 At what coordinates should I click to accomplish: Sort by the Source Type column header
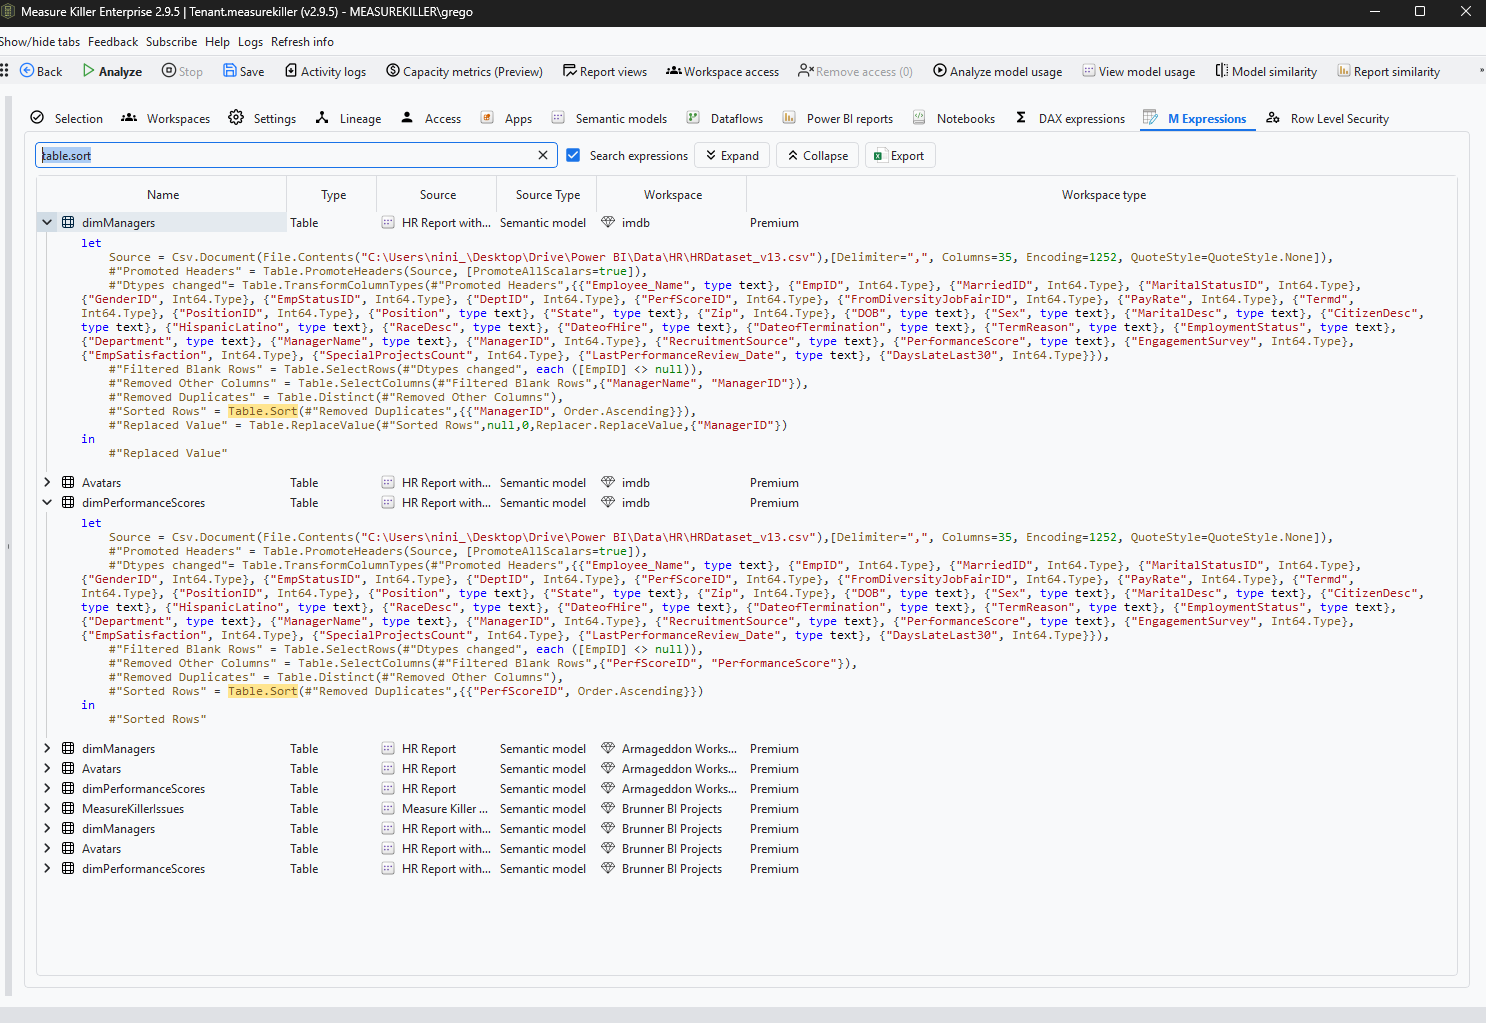(548, 195)
